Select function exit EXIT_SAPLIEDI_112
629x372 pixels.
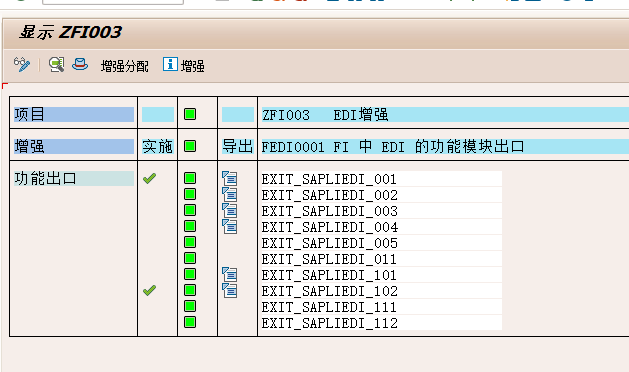tap(381, 323)
